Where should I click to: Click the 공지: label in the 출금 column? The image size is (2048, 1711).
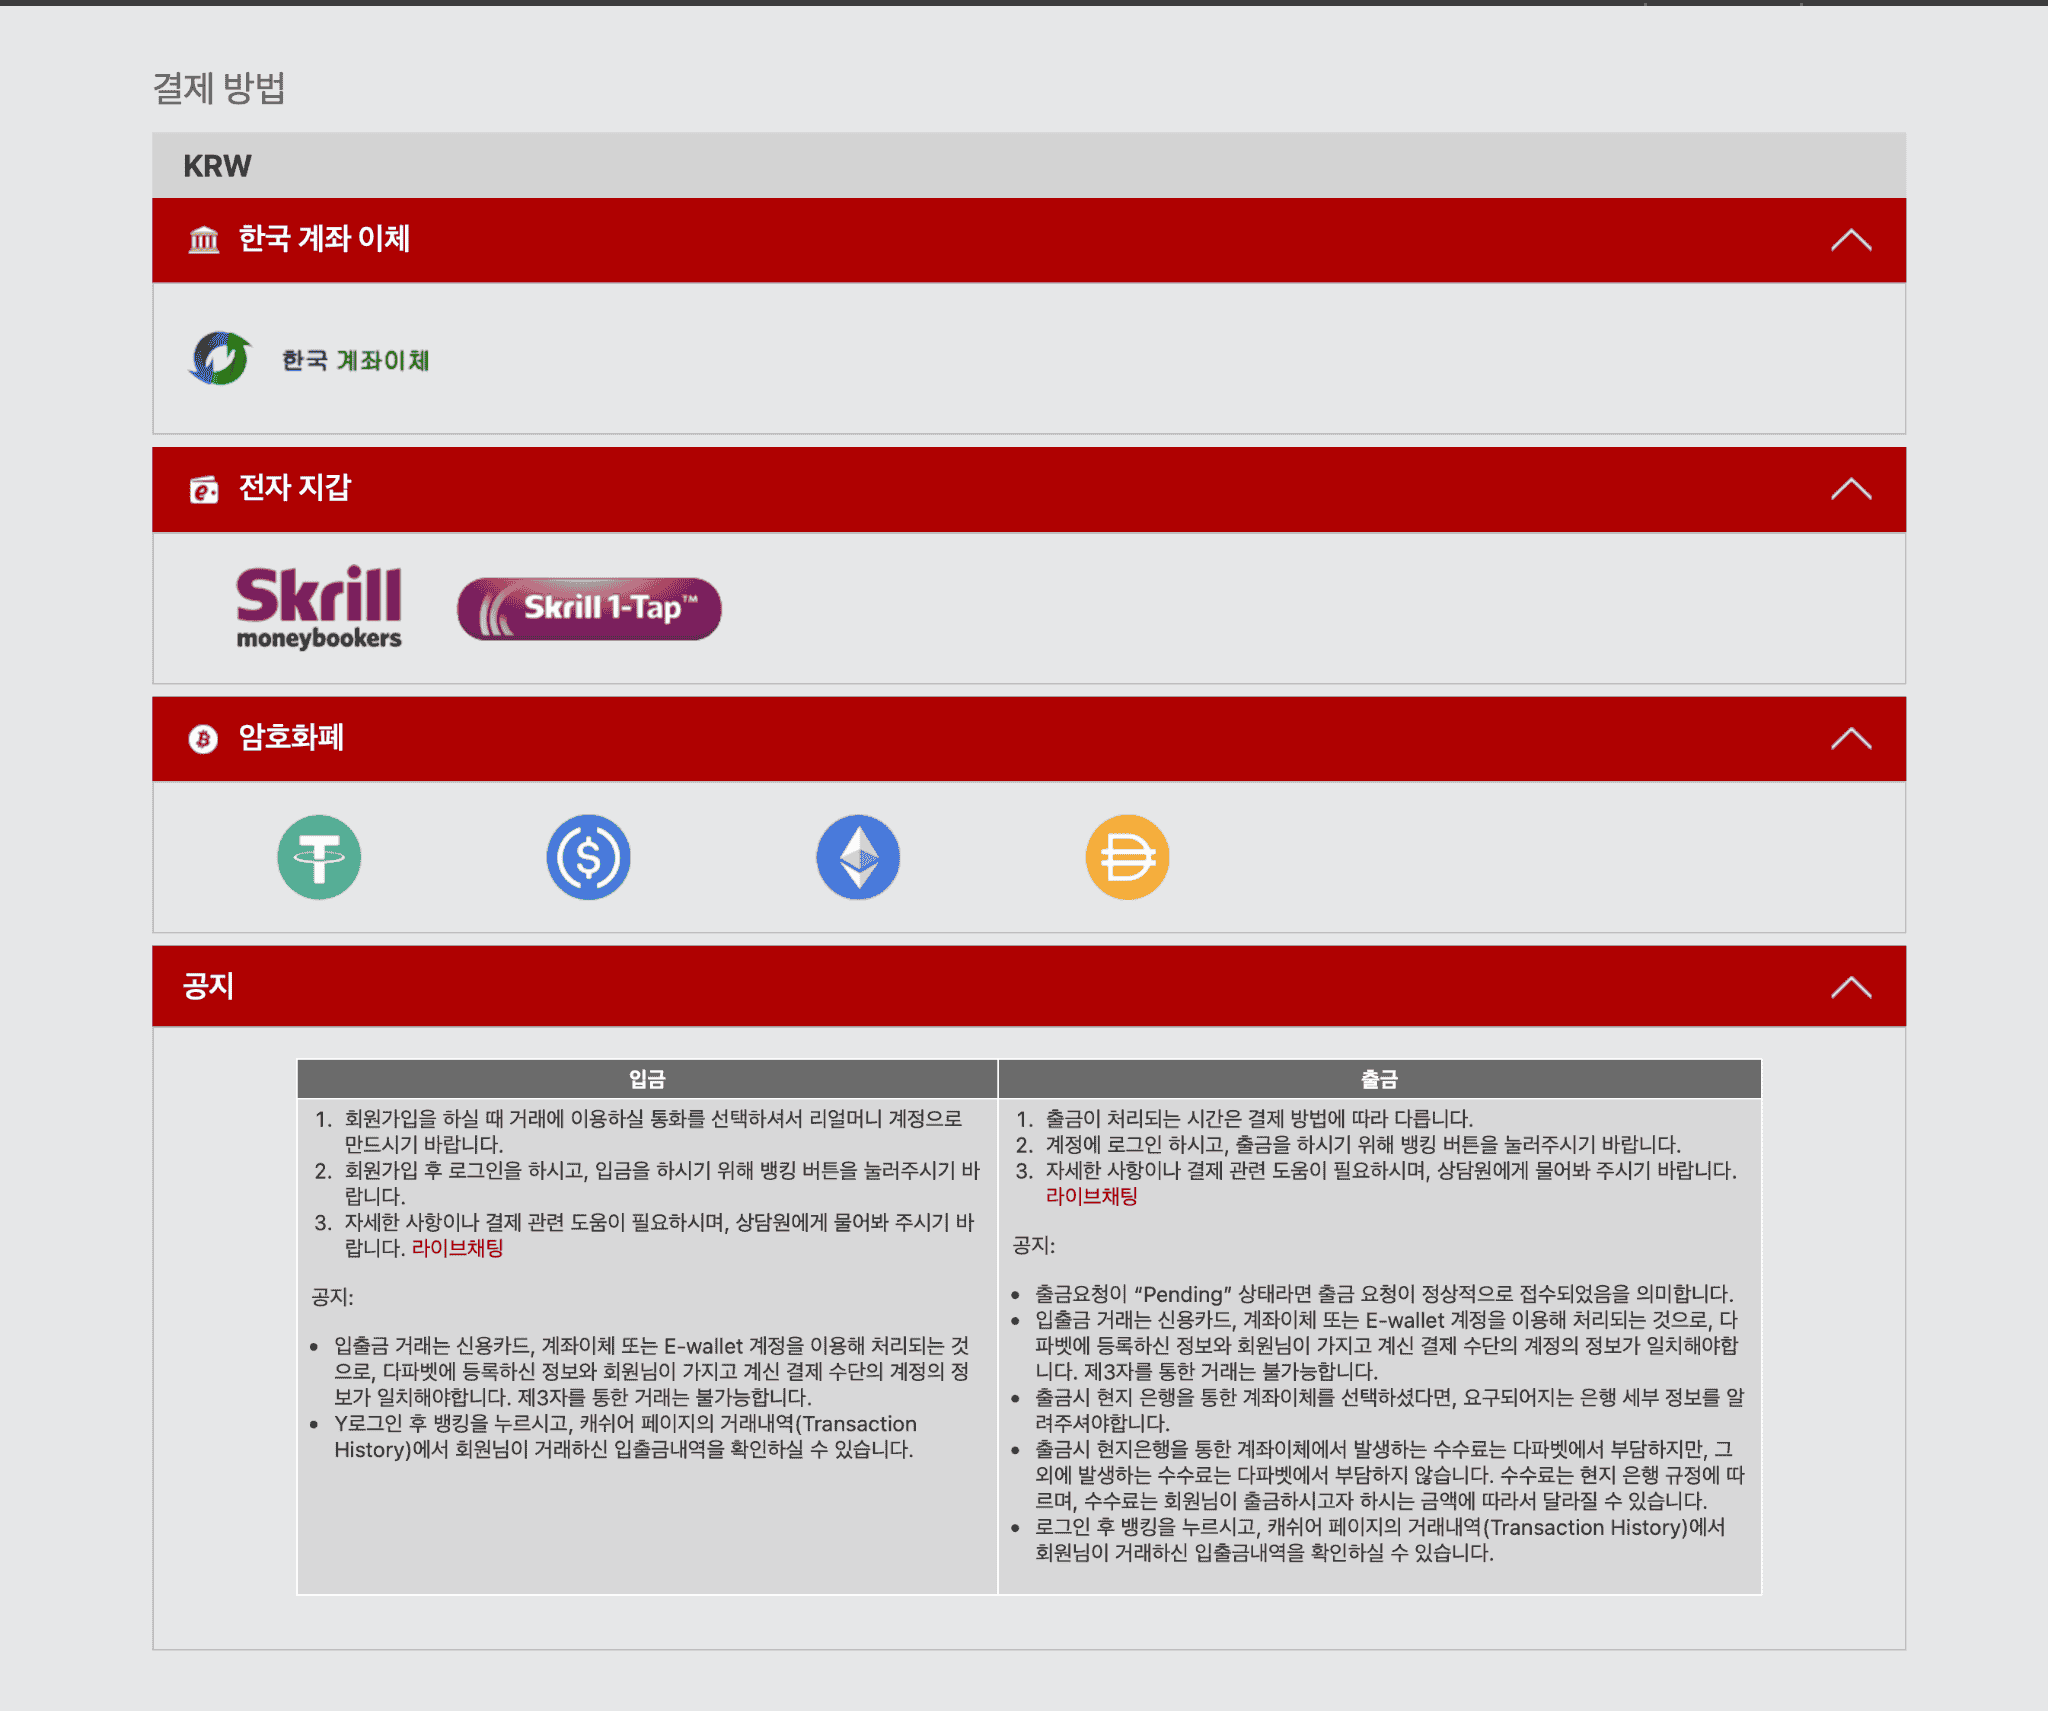[1033, 1245]
